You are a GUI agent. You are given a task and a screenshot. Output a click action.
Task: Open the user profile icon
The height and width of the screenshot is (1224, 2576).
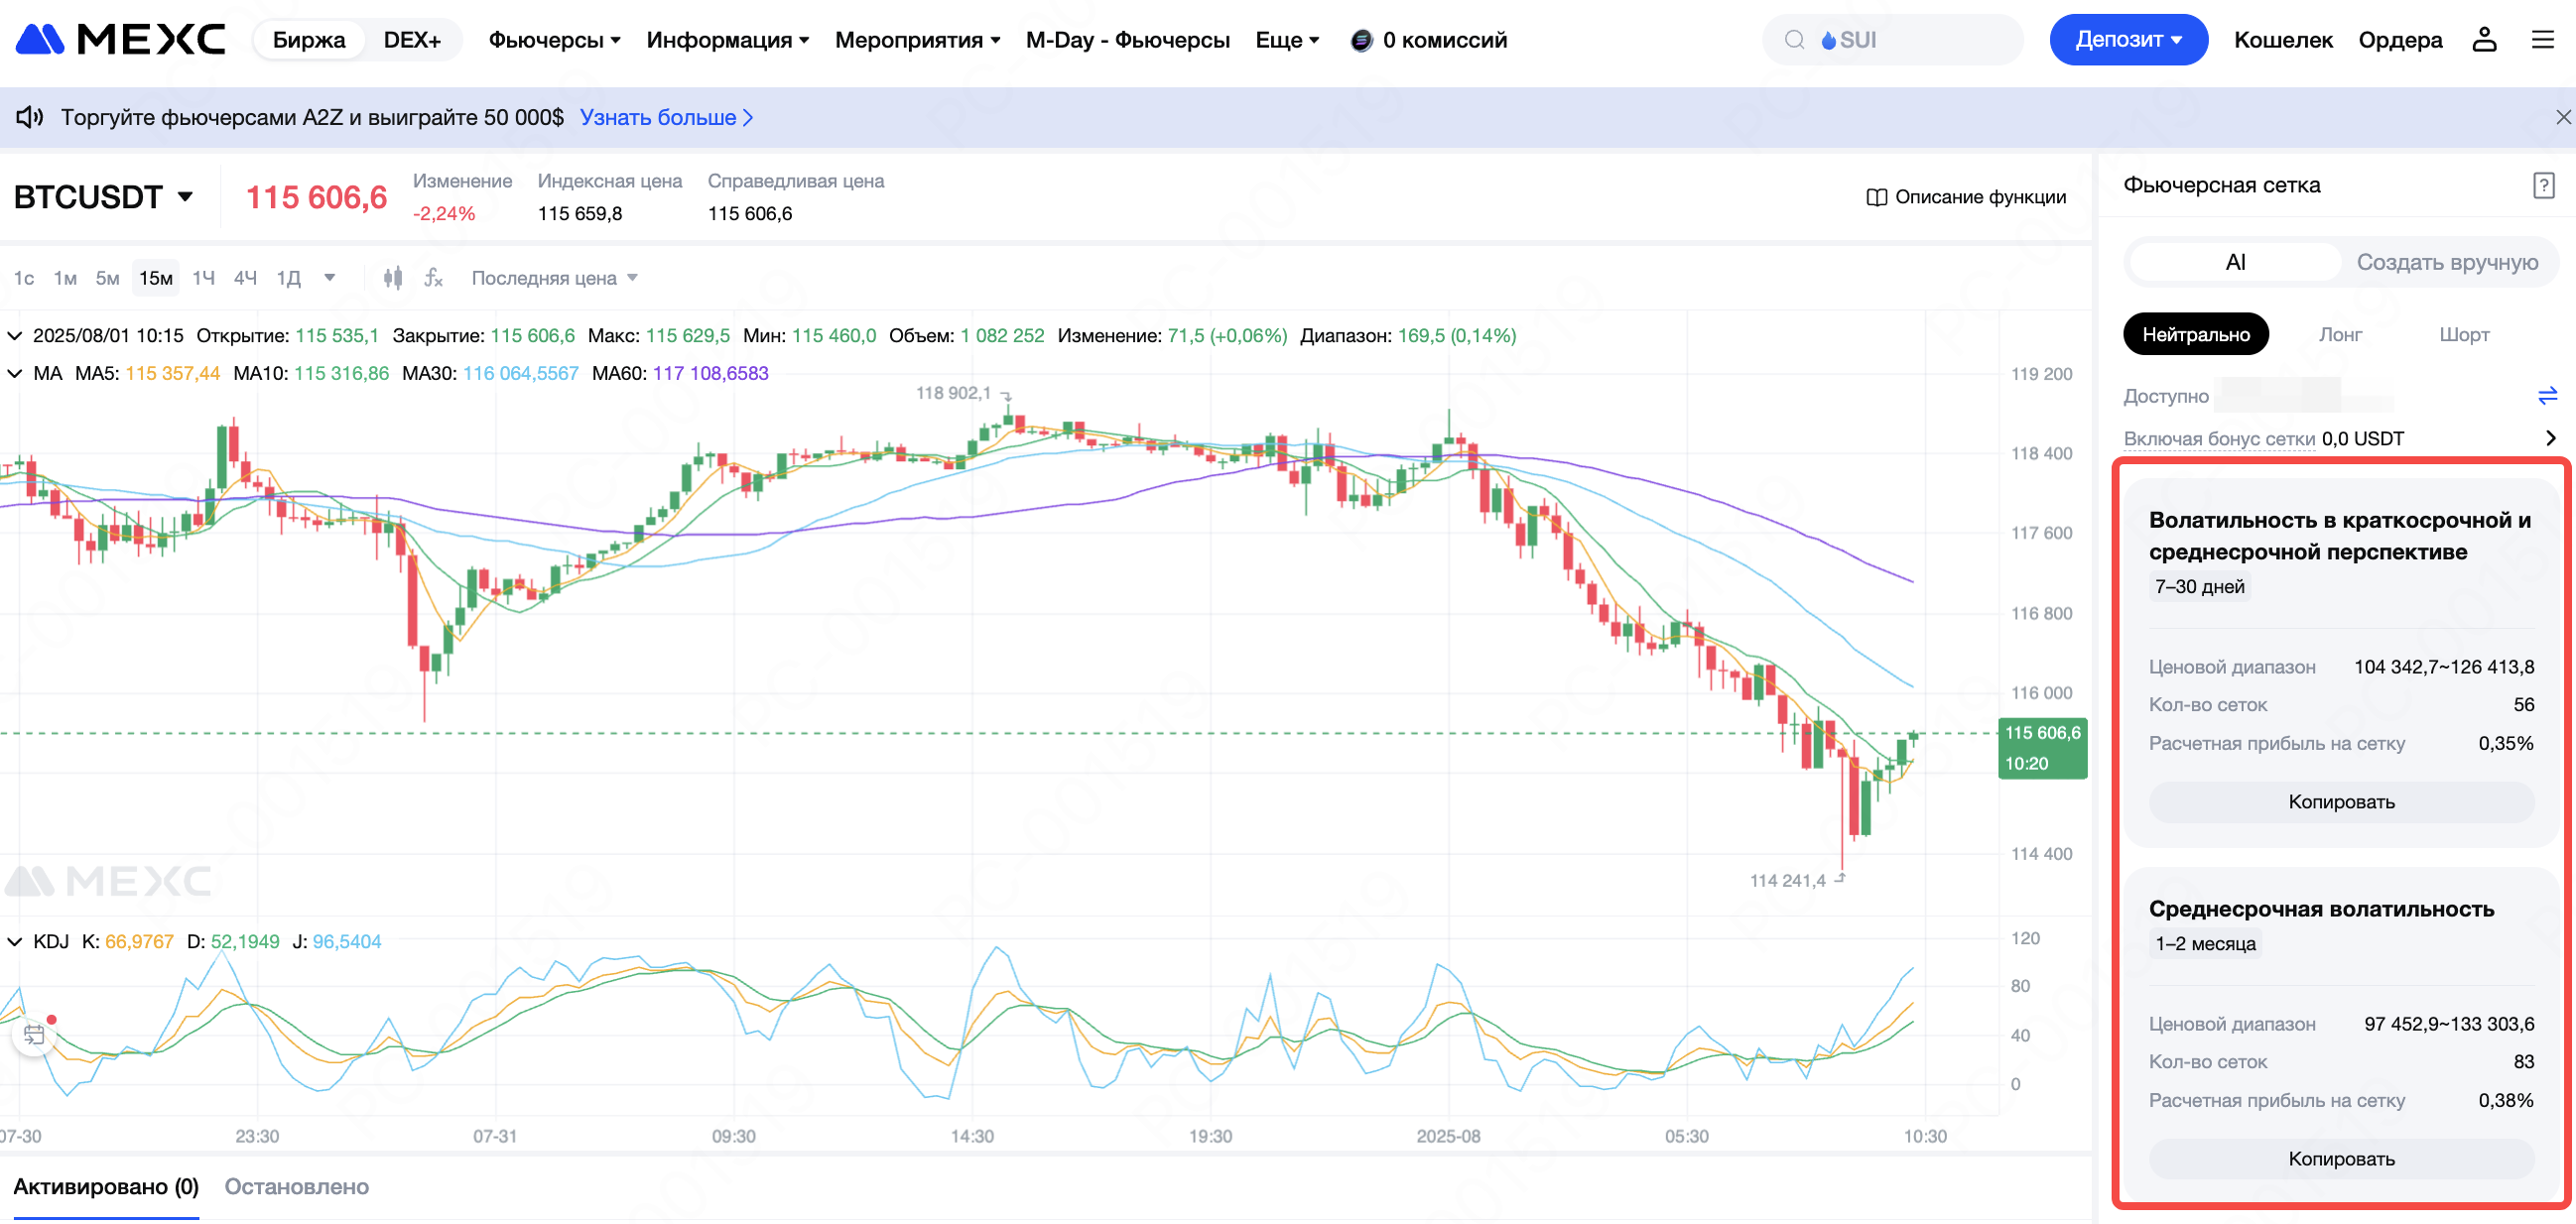click(2484, 40)
